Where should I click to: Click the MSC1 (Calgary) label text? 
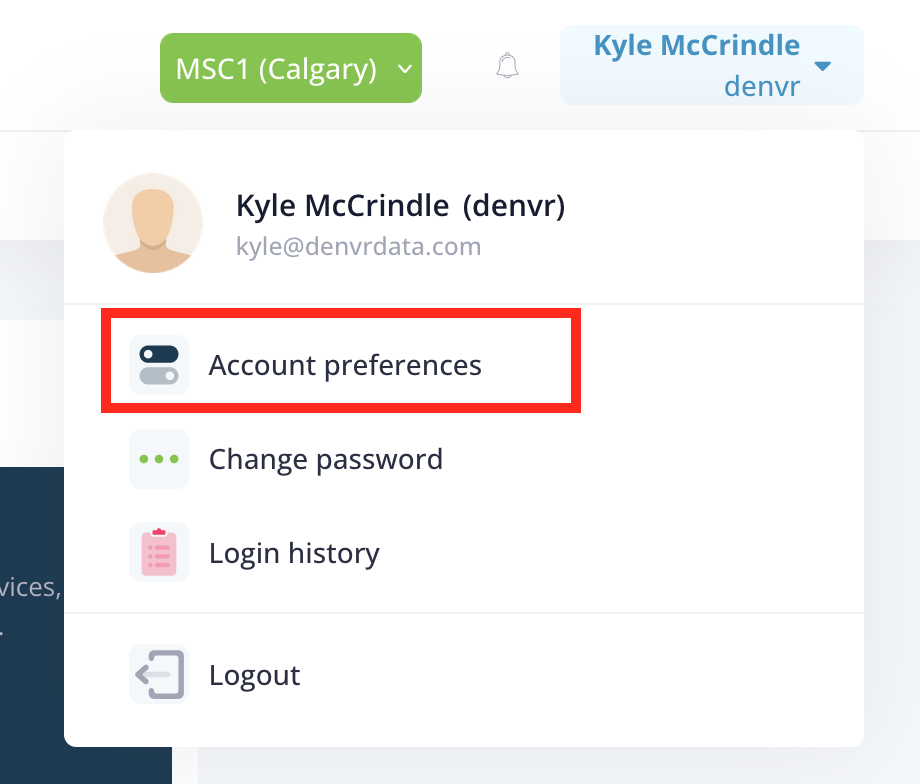[x=276, y=69]
